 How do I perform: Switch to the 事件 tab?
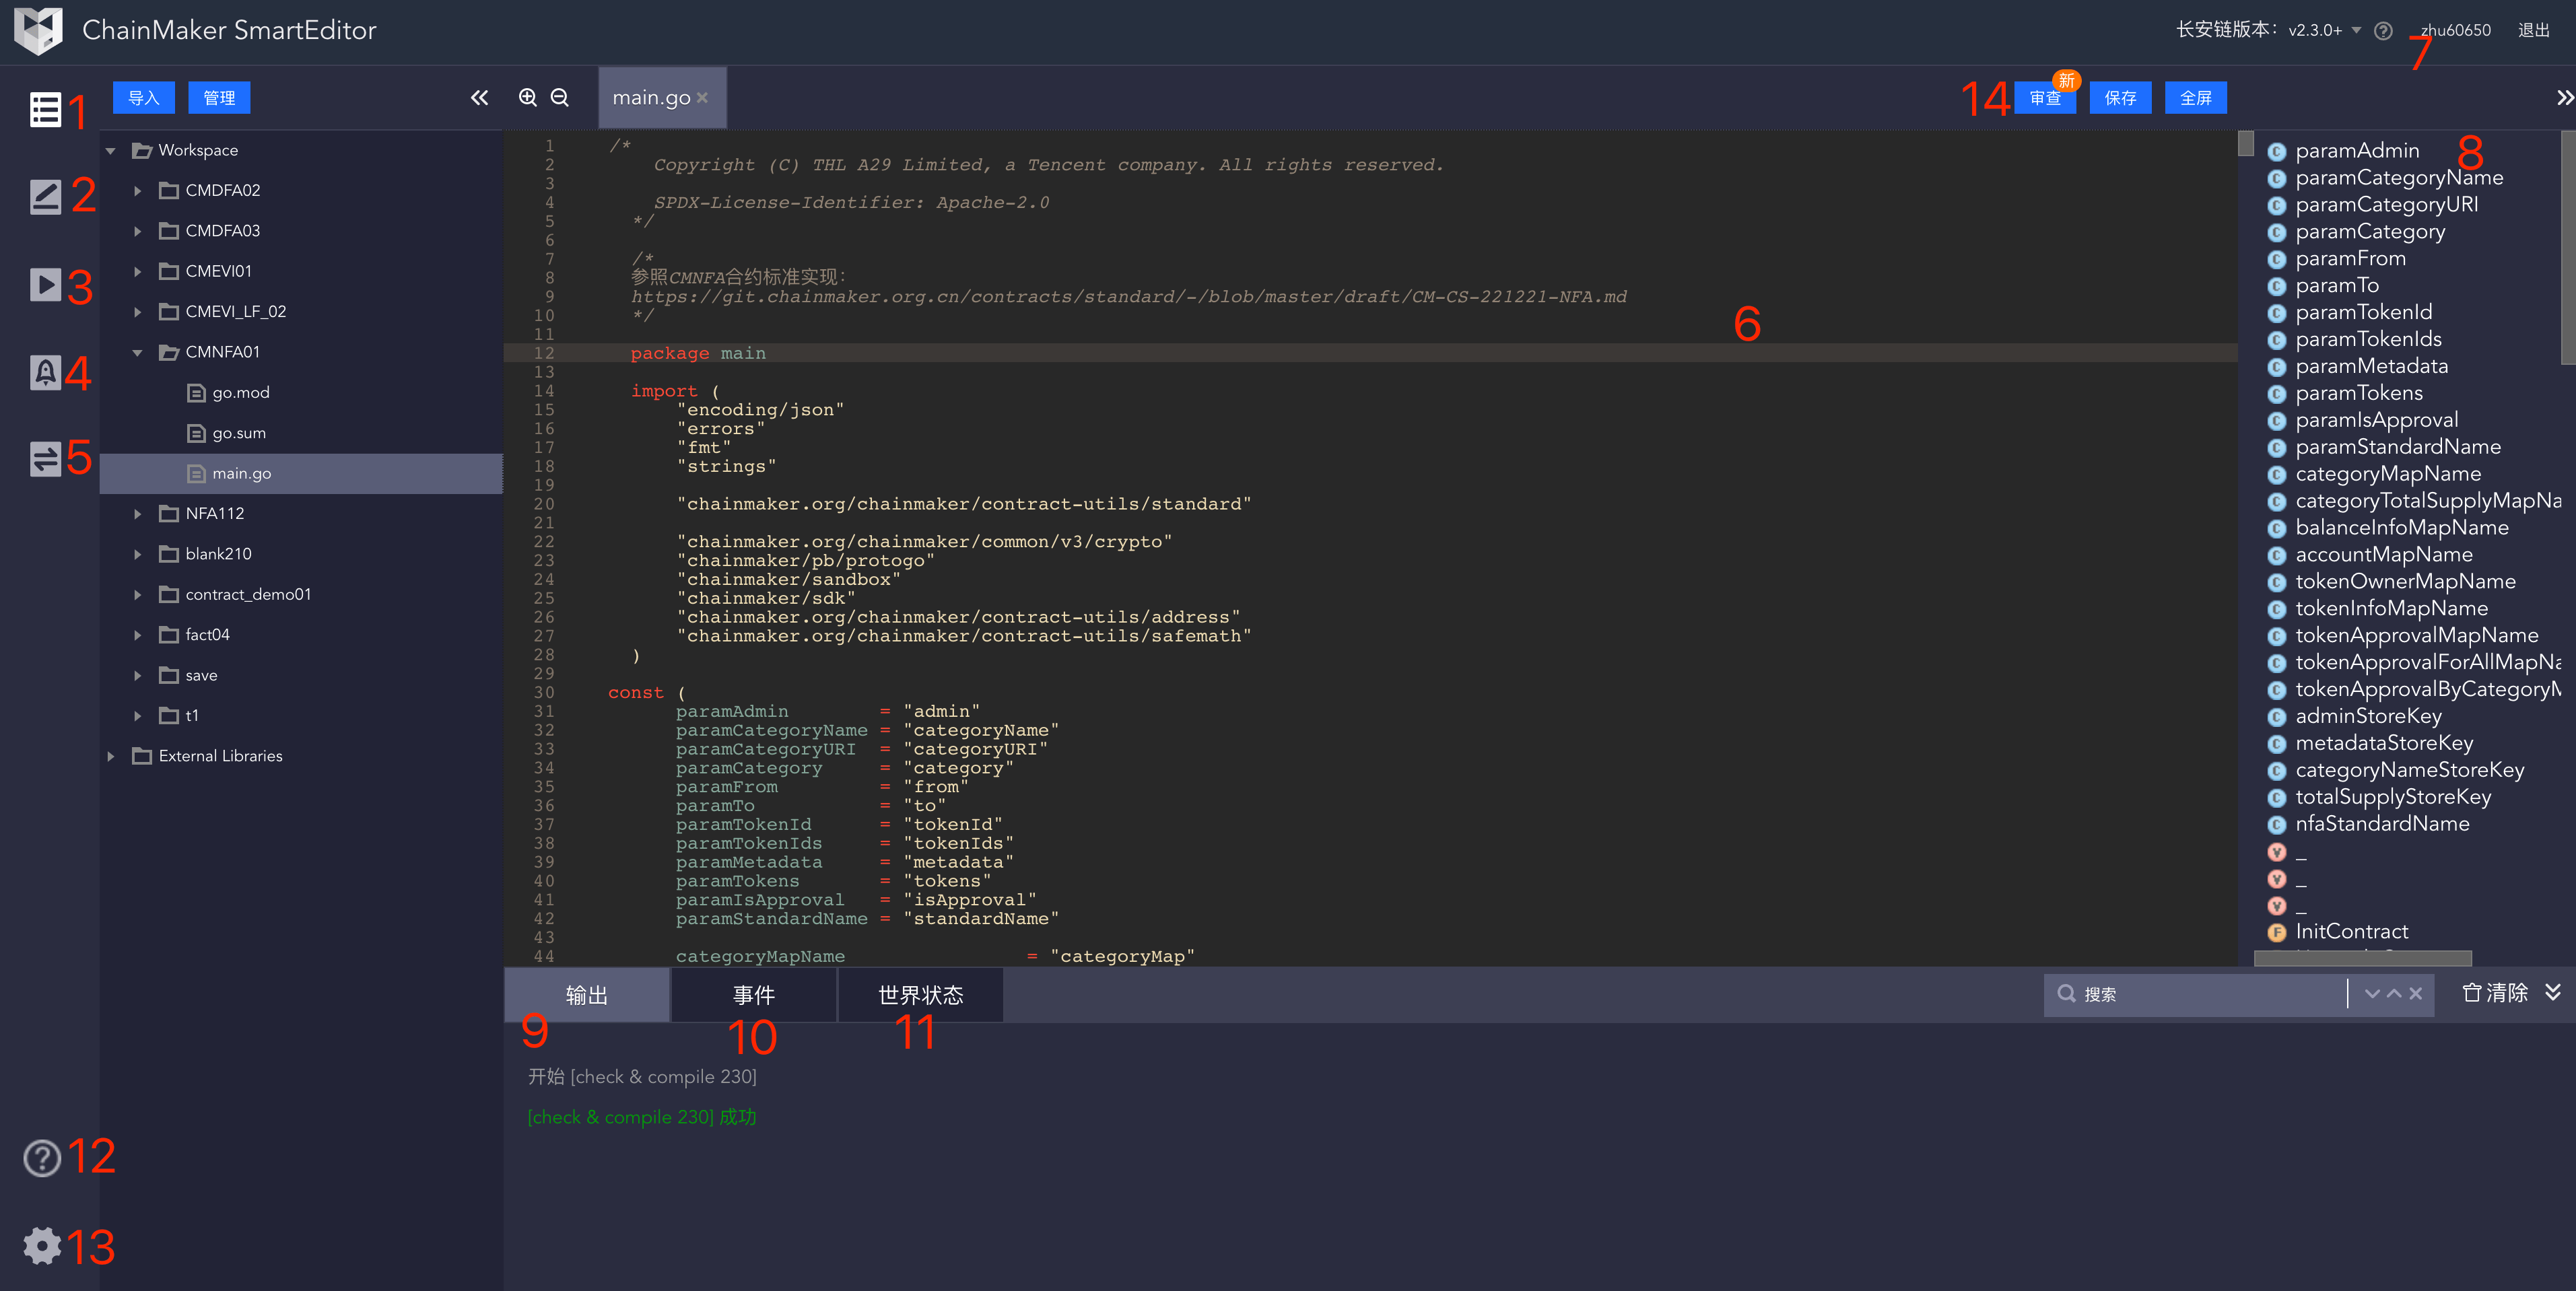(753, 995)
